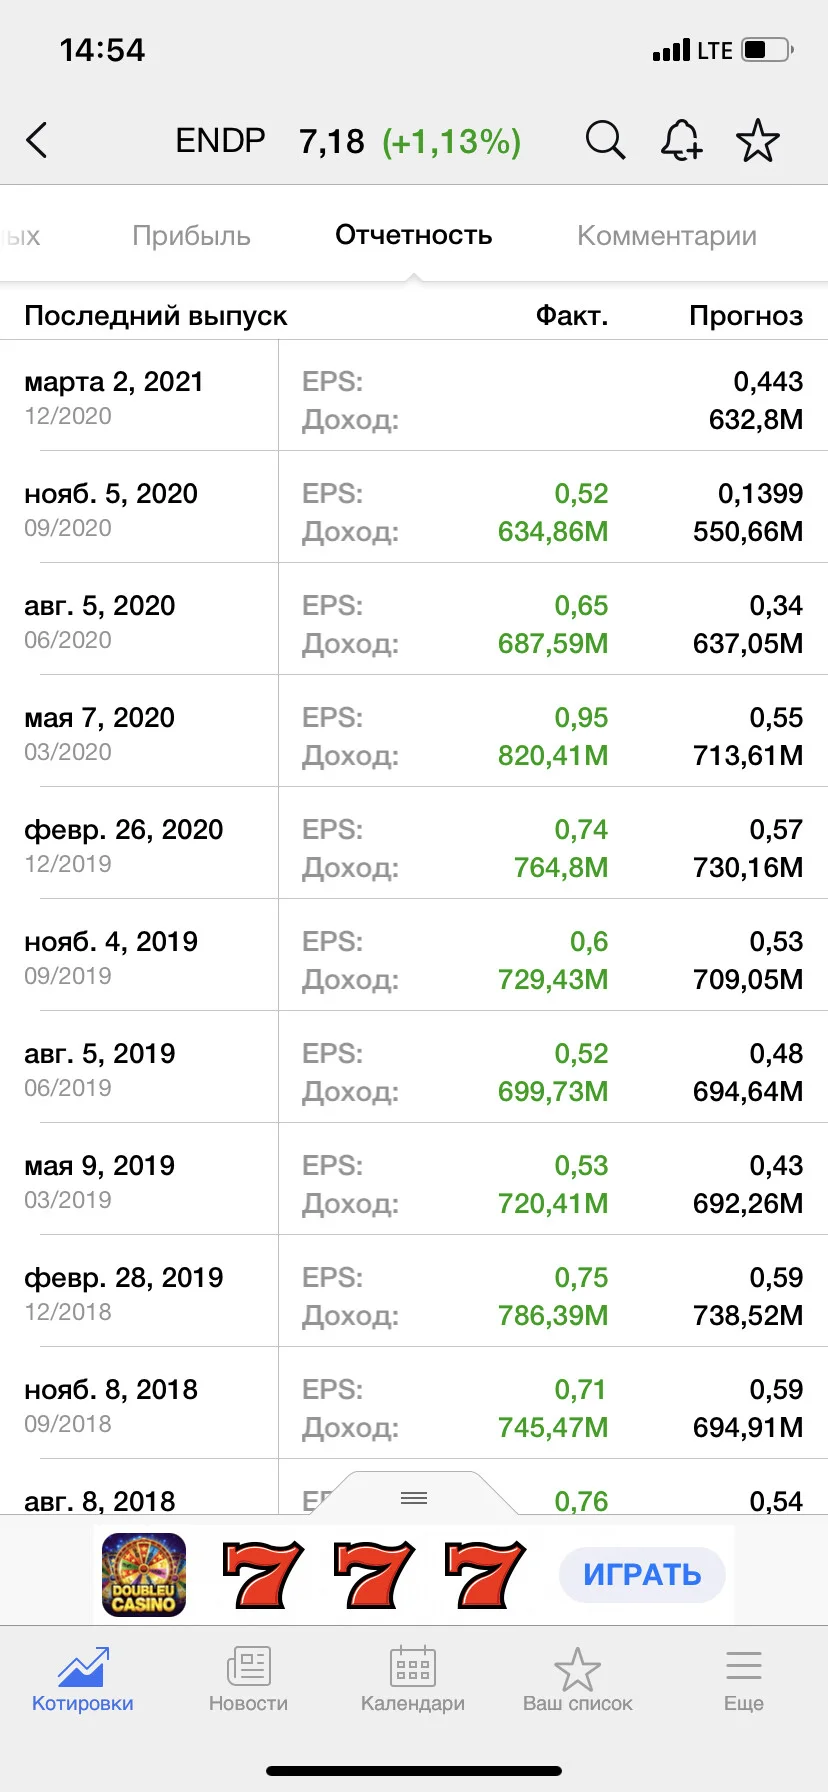The height and width of the screenshot is (1792, 828).
Task: Toggle the star watchlist icon in header
Action: [757, 141]
